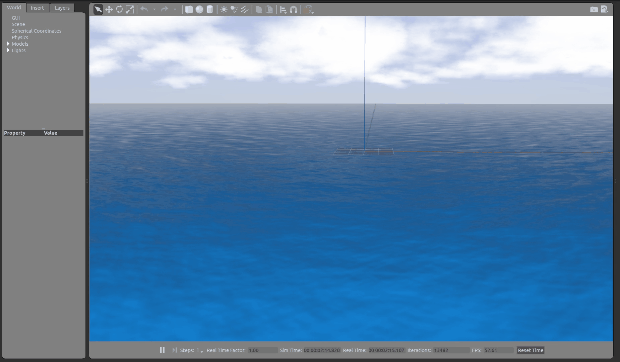Toggle the Snap magnet tool
This screenshot has height=362, width=620.
pyautogui.click(x=293, y=9)
